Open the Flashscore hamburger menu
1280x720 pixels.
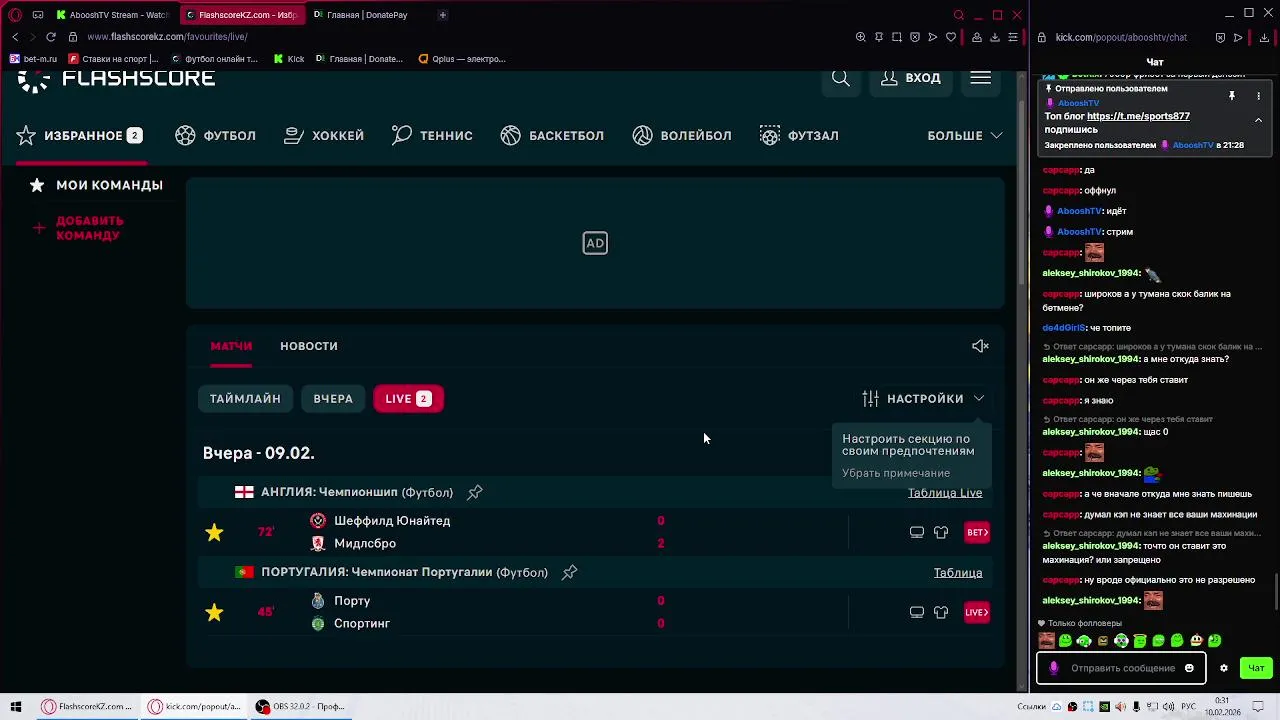point(980,78)
